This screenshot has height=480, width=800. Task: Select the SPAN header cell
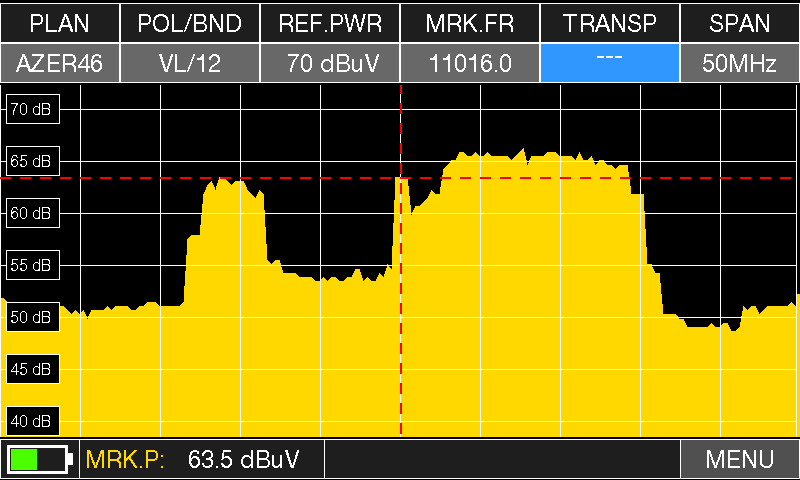tap(740, 23)
